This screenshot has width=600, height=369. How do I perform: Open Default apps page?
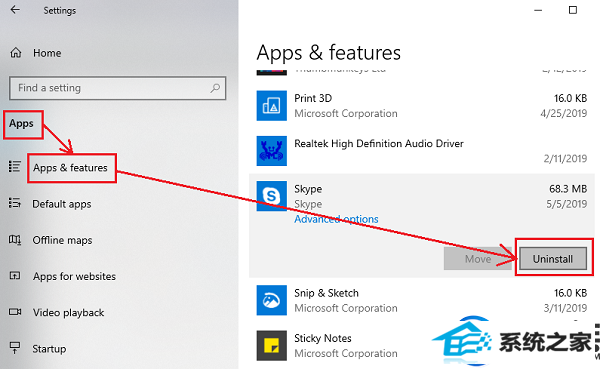(62, 204)
